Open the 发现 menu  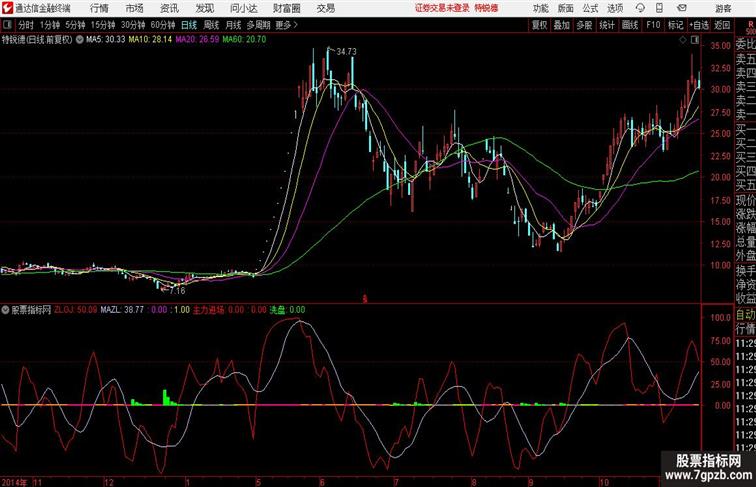204,8
